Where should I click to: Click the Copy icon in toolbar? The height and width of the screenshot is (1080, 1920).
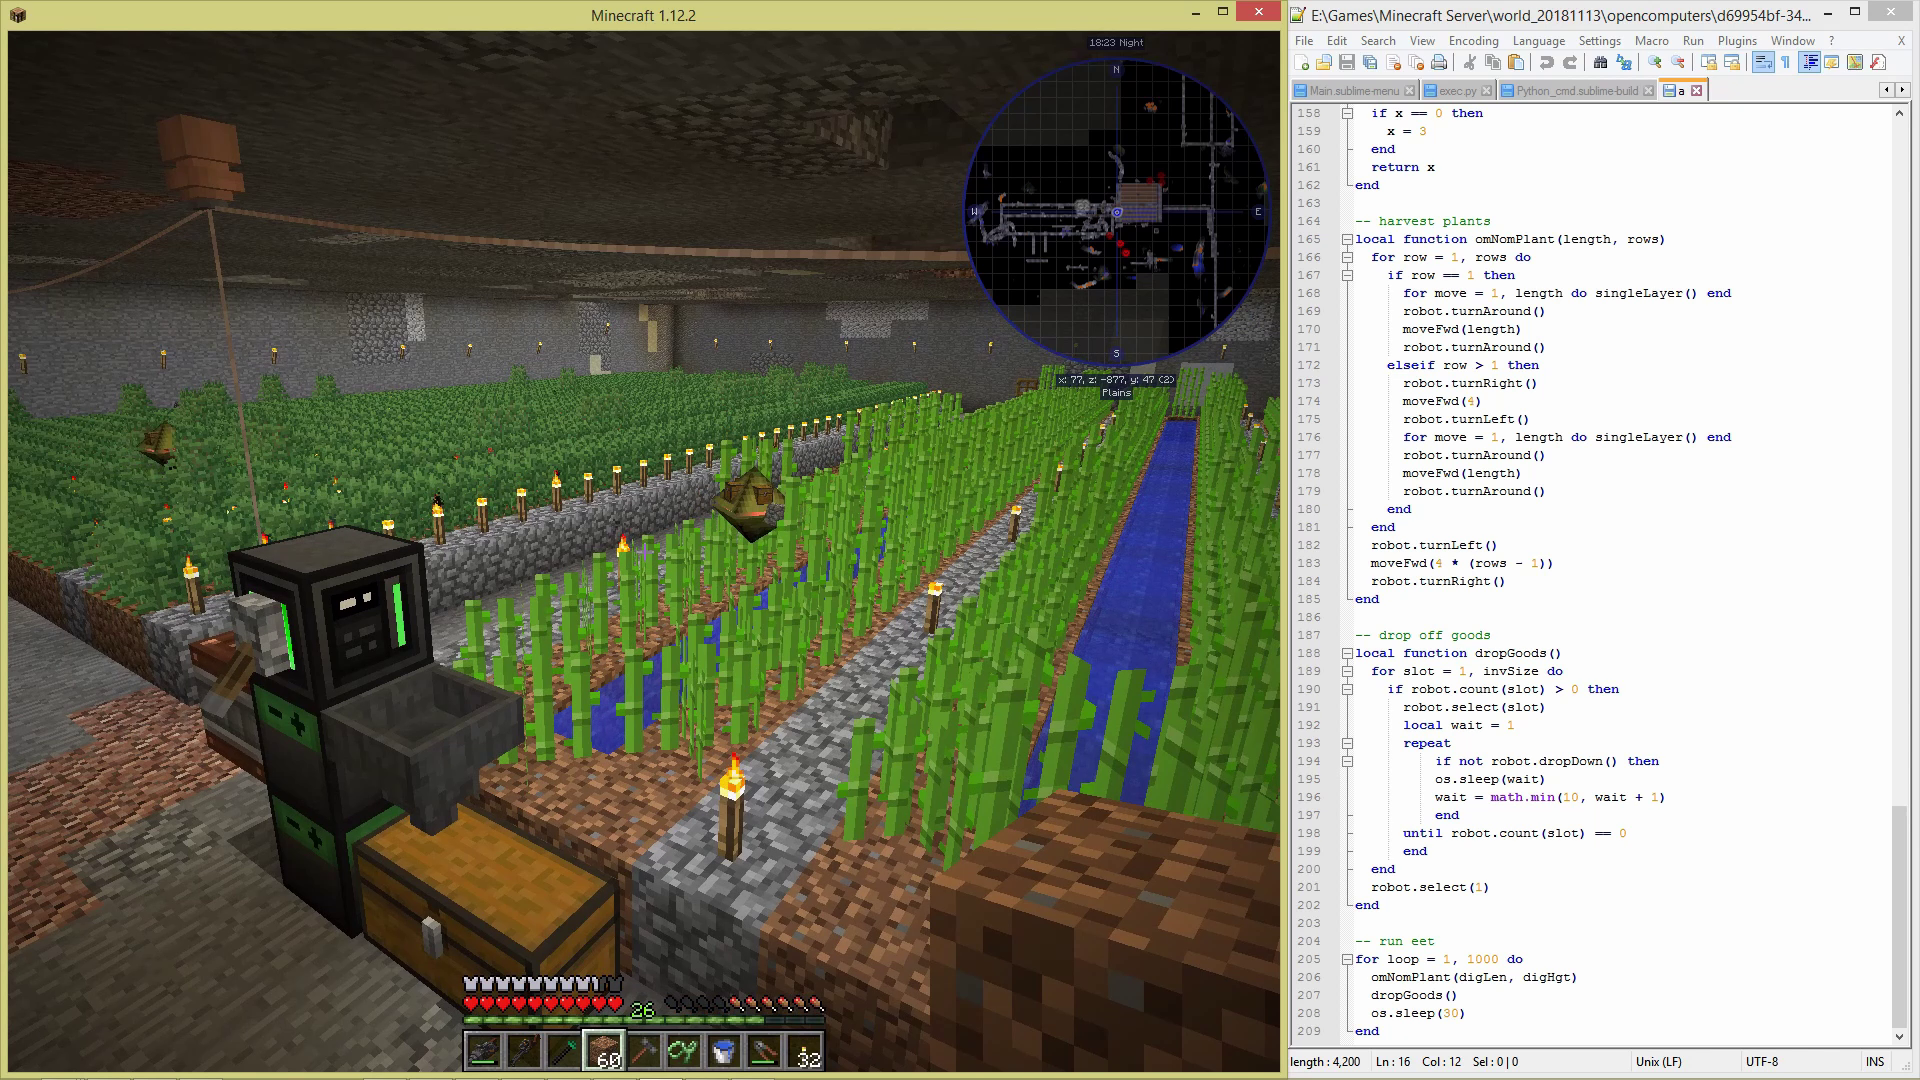pyautogui.click(x=1493, y=62)
